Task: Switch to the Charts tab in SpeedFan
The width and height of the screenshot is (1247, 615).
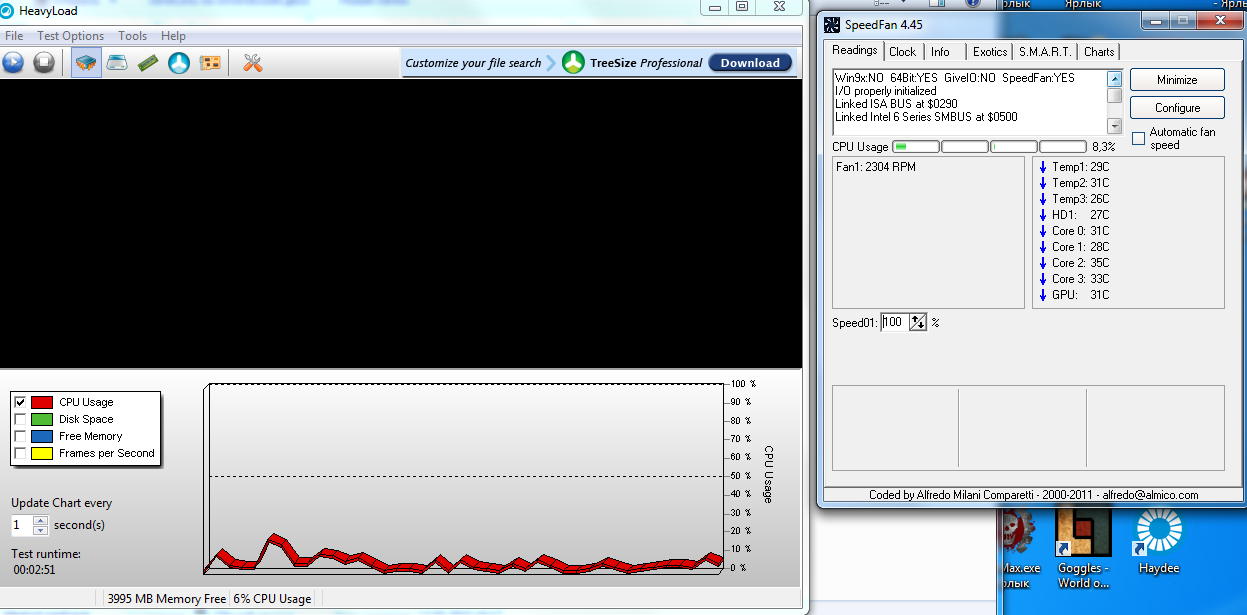Action: 1098,52
